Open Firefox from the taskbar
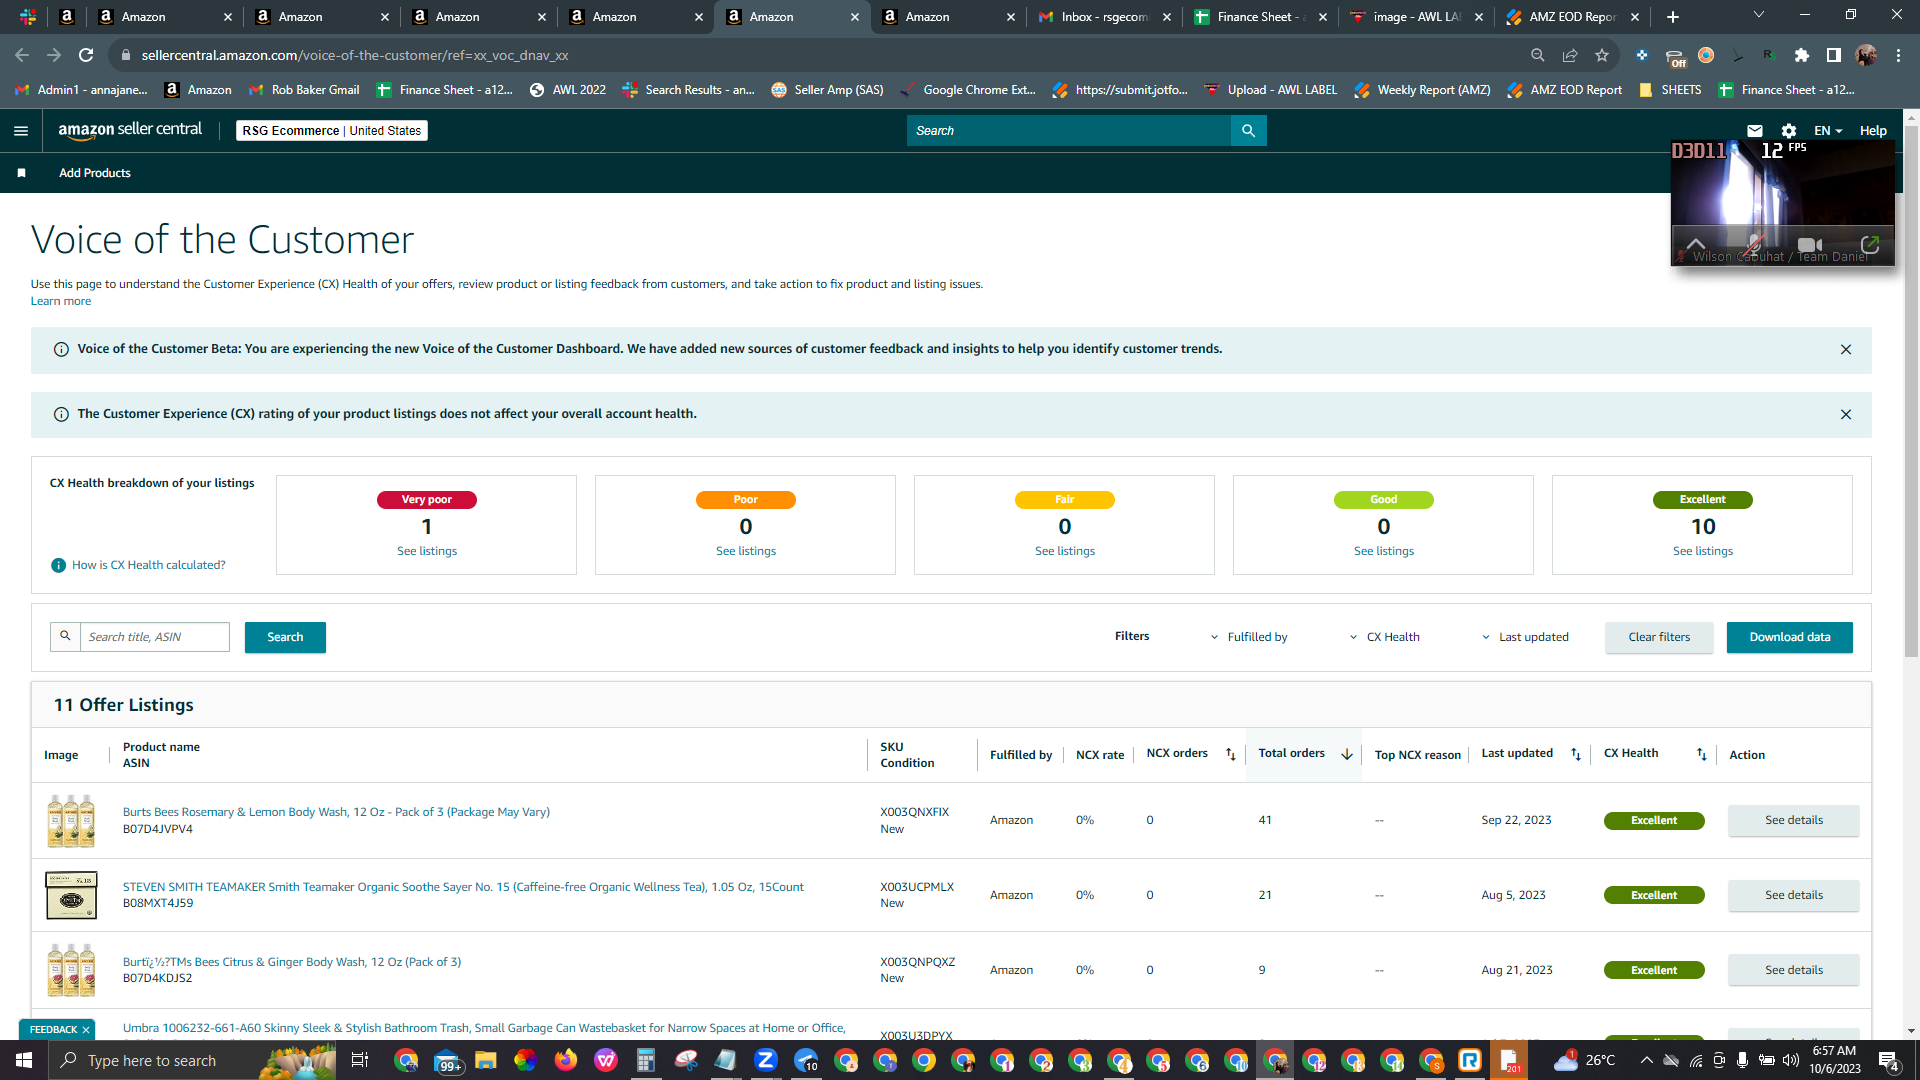 click(566, 1060)
